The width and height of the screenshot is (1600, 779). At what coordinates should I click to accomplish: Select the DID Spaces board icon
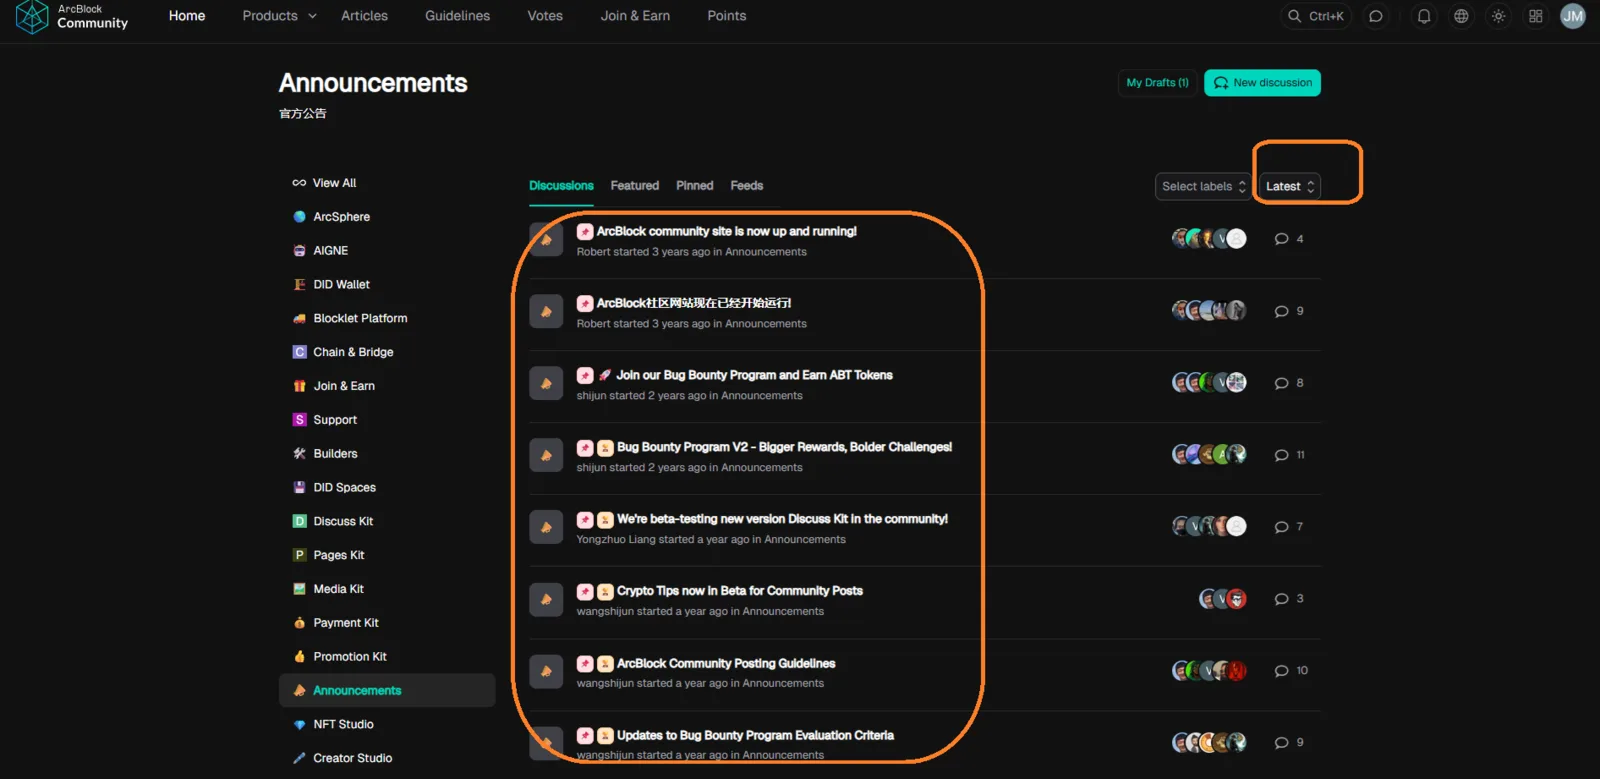tap(299, 488)
